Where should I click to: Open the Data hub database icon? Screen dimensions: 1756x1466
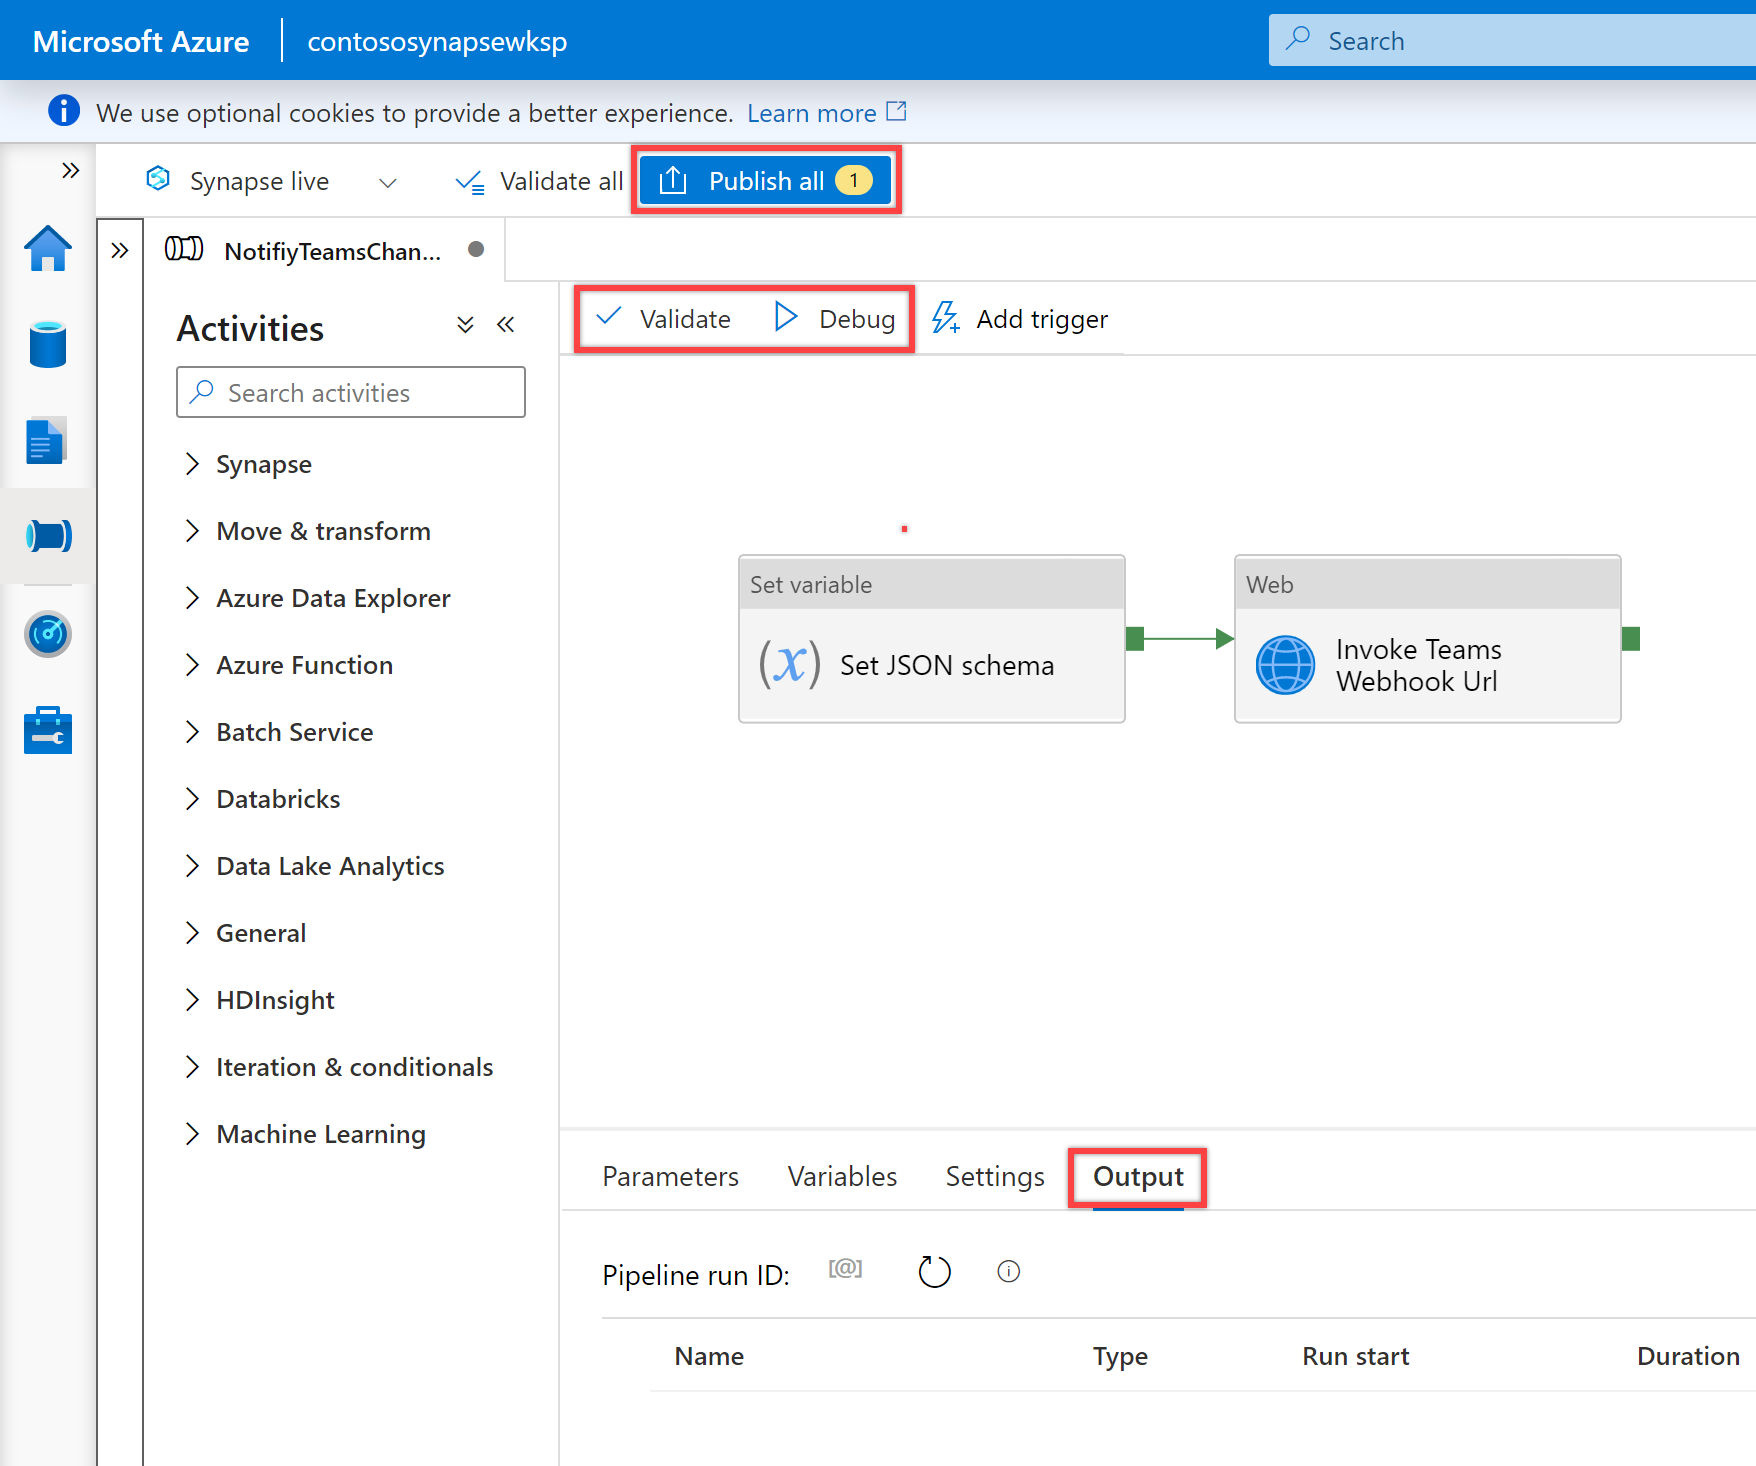coord(48,344)
